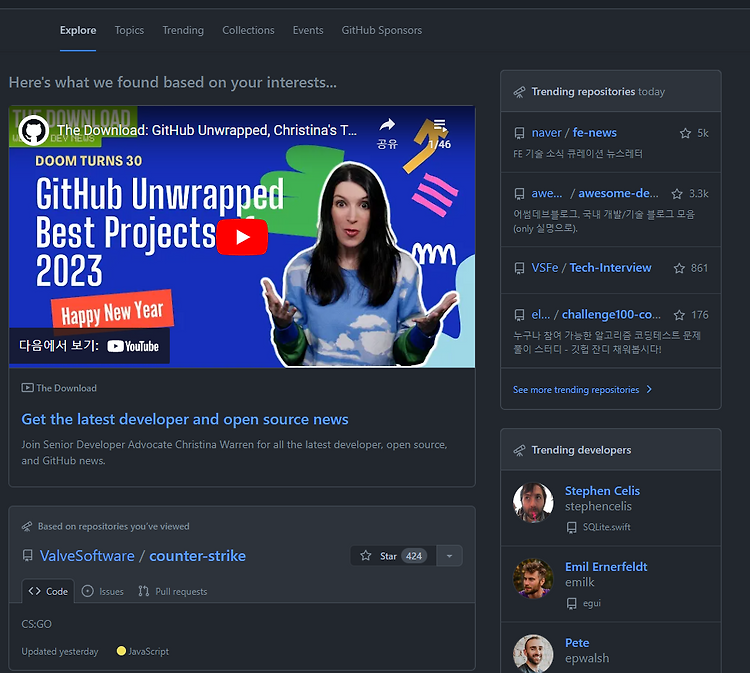The image size is (750, 673).
Task: Click the repo icon beside el...
Action: [519, 315]
